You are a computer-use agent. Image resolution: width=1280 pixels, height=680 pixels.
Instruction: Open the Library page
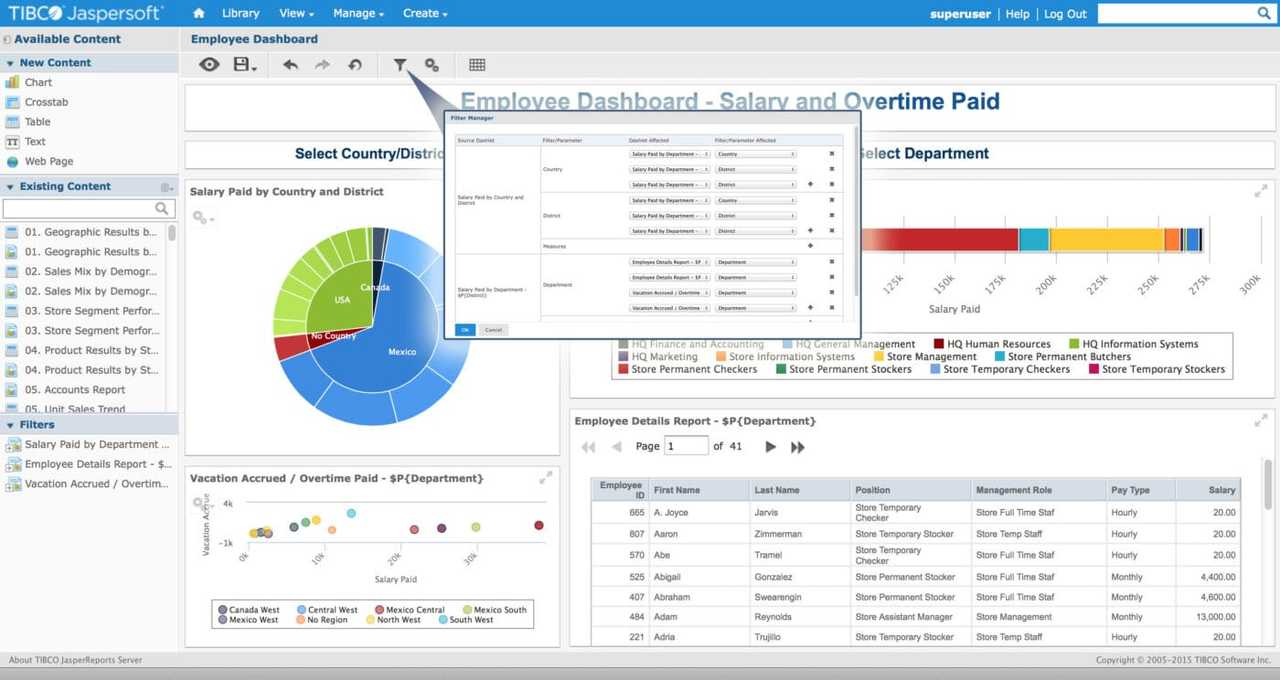240,13
